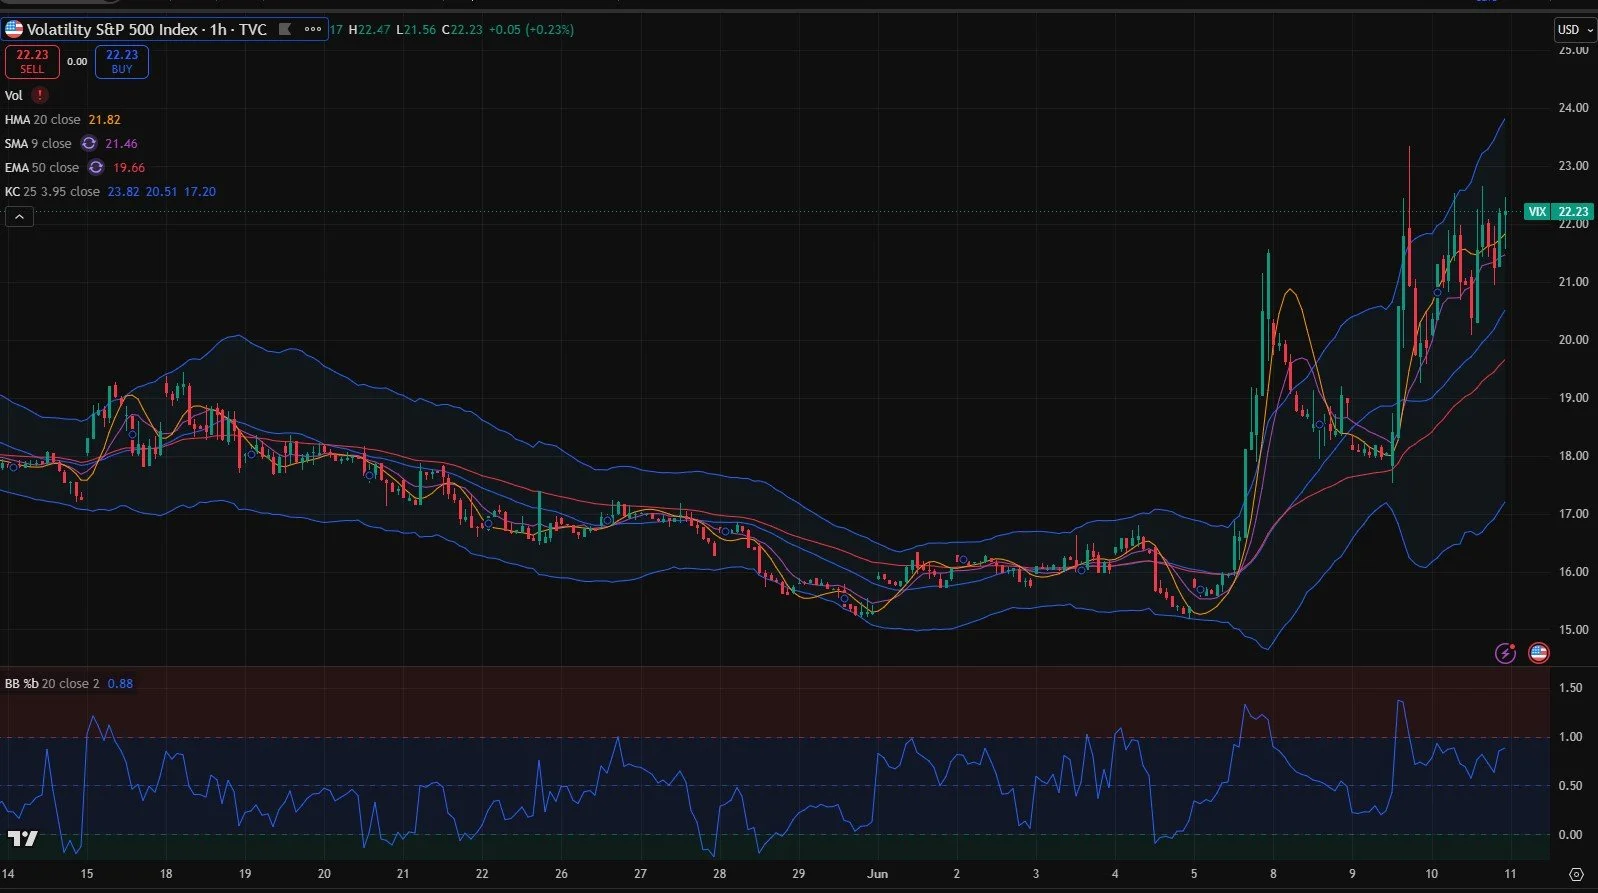Click the flag icon next to TVC
The width and height of the screenshot is (1598, 893).
click(285, 29)
